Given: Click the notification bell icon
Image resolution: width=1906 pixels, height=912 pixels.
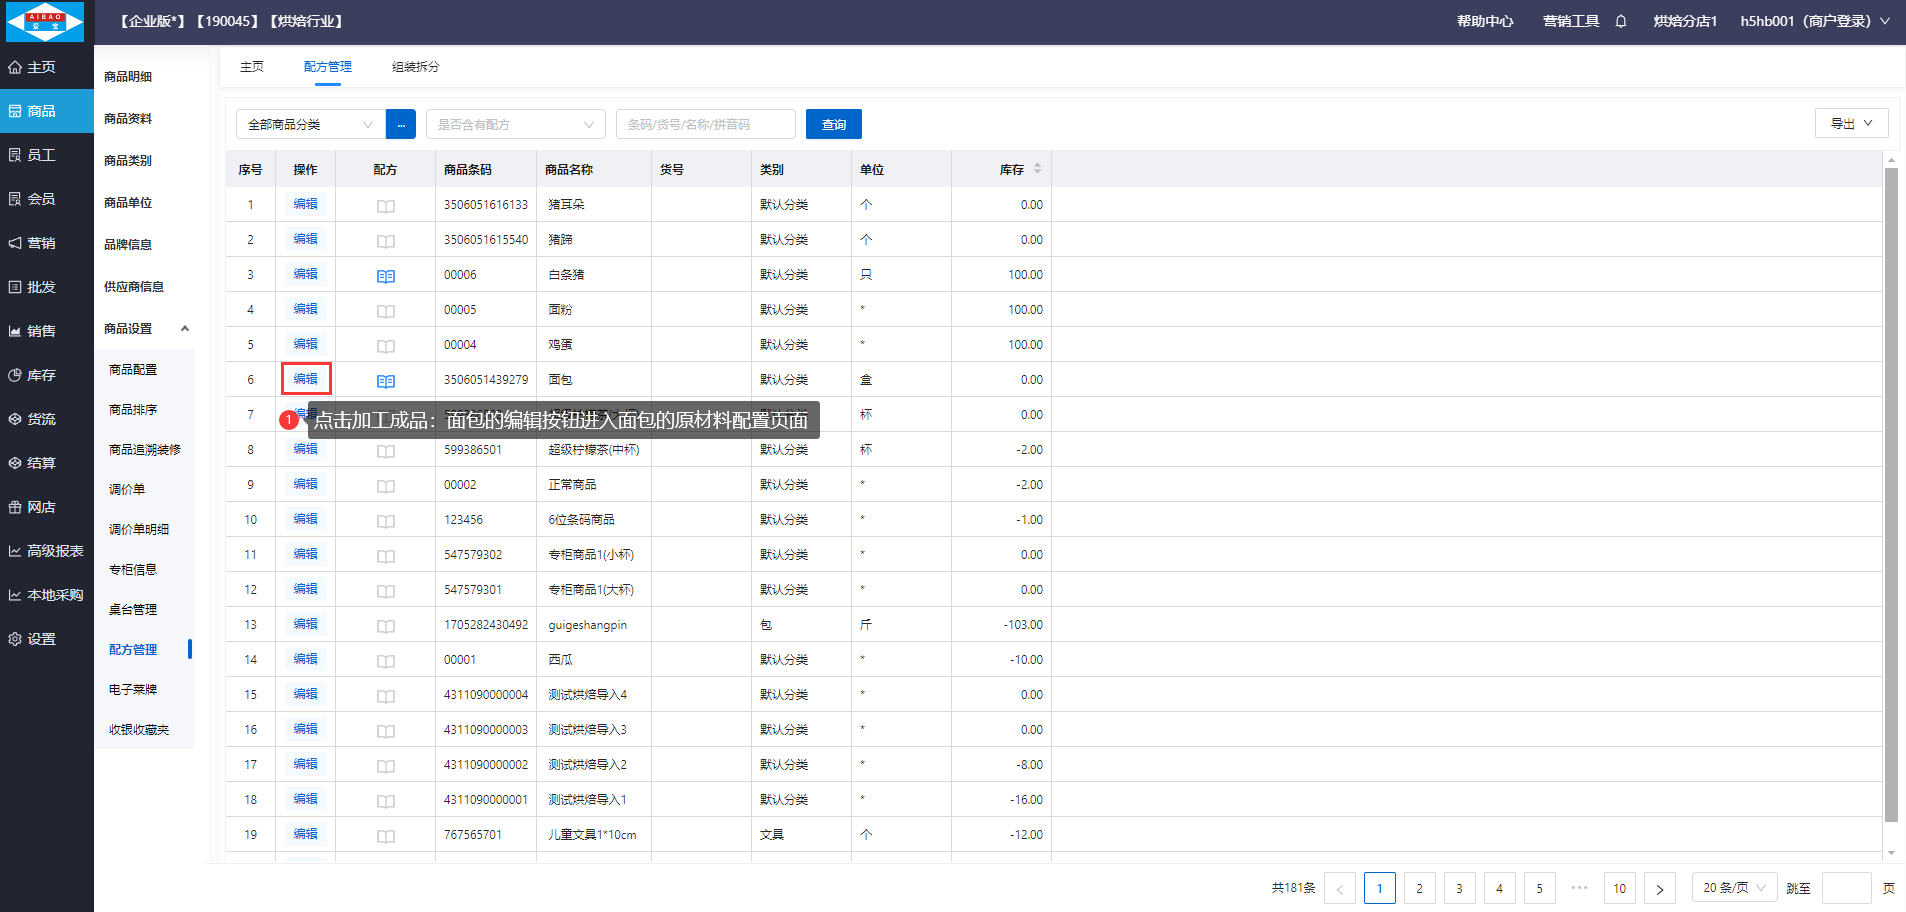Looking at the screenshot, I should click(1621, 21).
